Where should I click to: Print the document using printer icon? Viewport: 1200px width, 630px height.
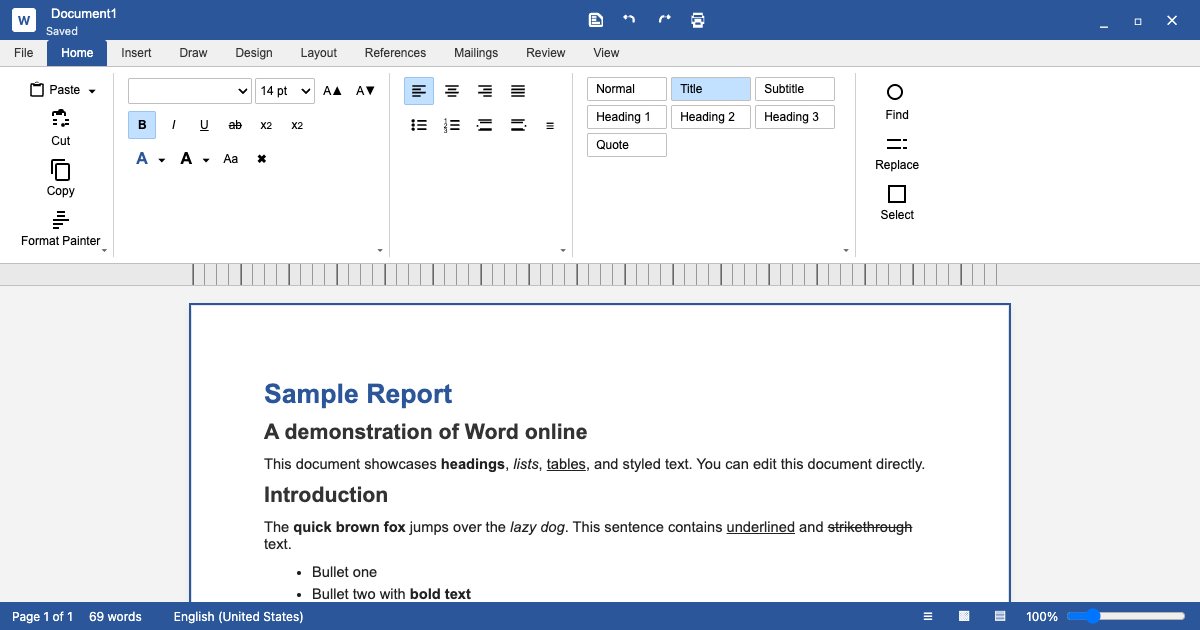(698, 20)
